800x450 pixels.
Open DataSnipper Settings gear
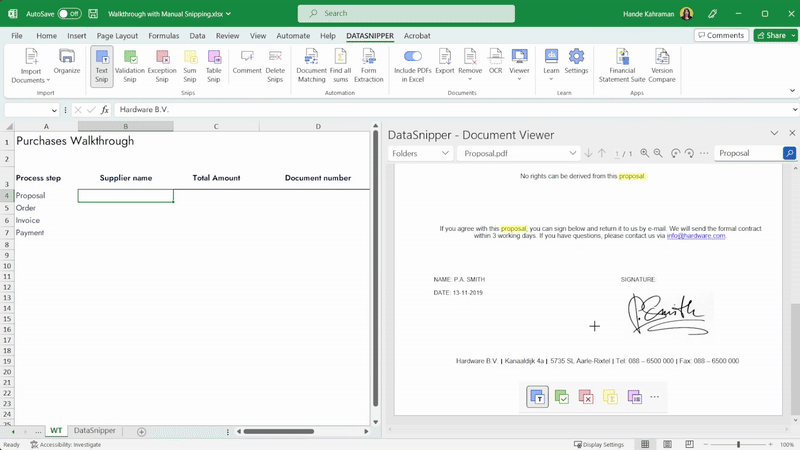576,61
